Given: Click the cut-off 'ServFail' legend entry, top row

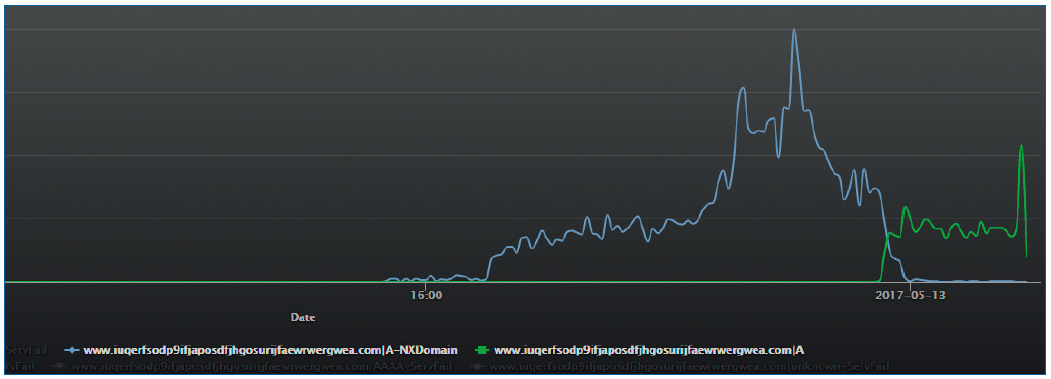Looking at the screenshot, I should pos(26,350).
